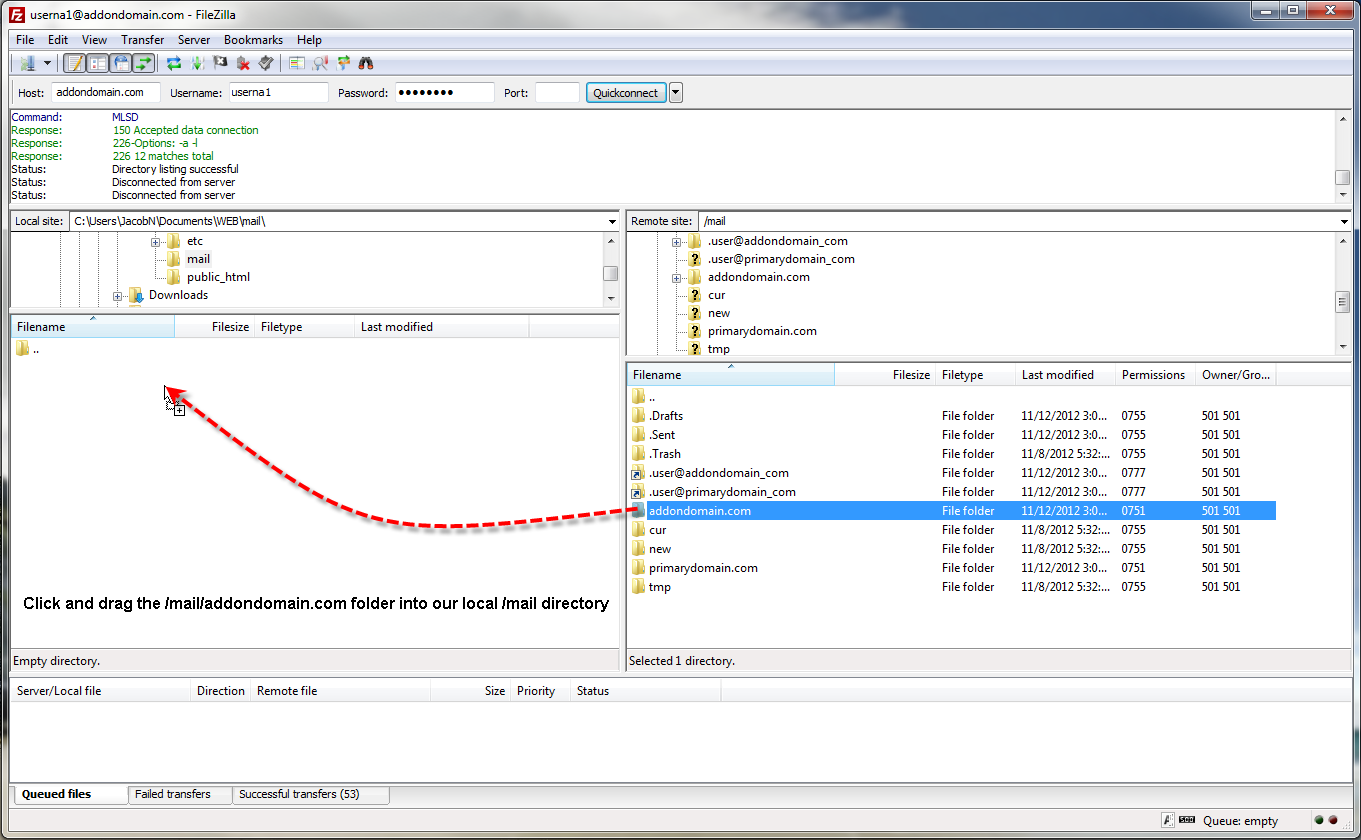Click the Refresh file lists icon
This screenshot has height=840, width=1361.
[x=174, y=63]
